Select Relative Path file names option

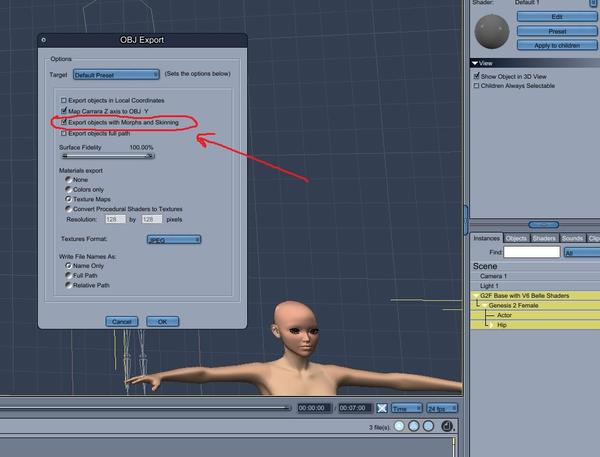[x=68, y=285]
